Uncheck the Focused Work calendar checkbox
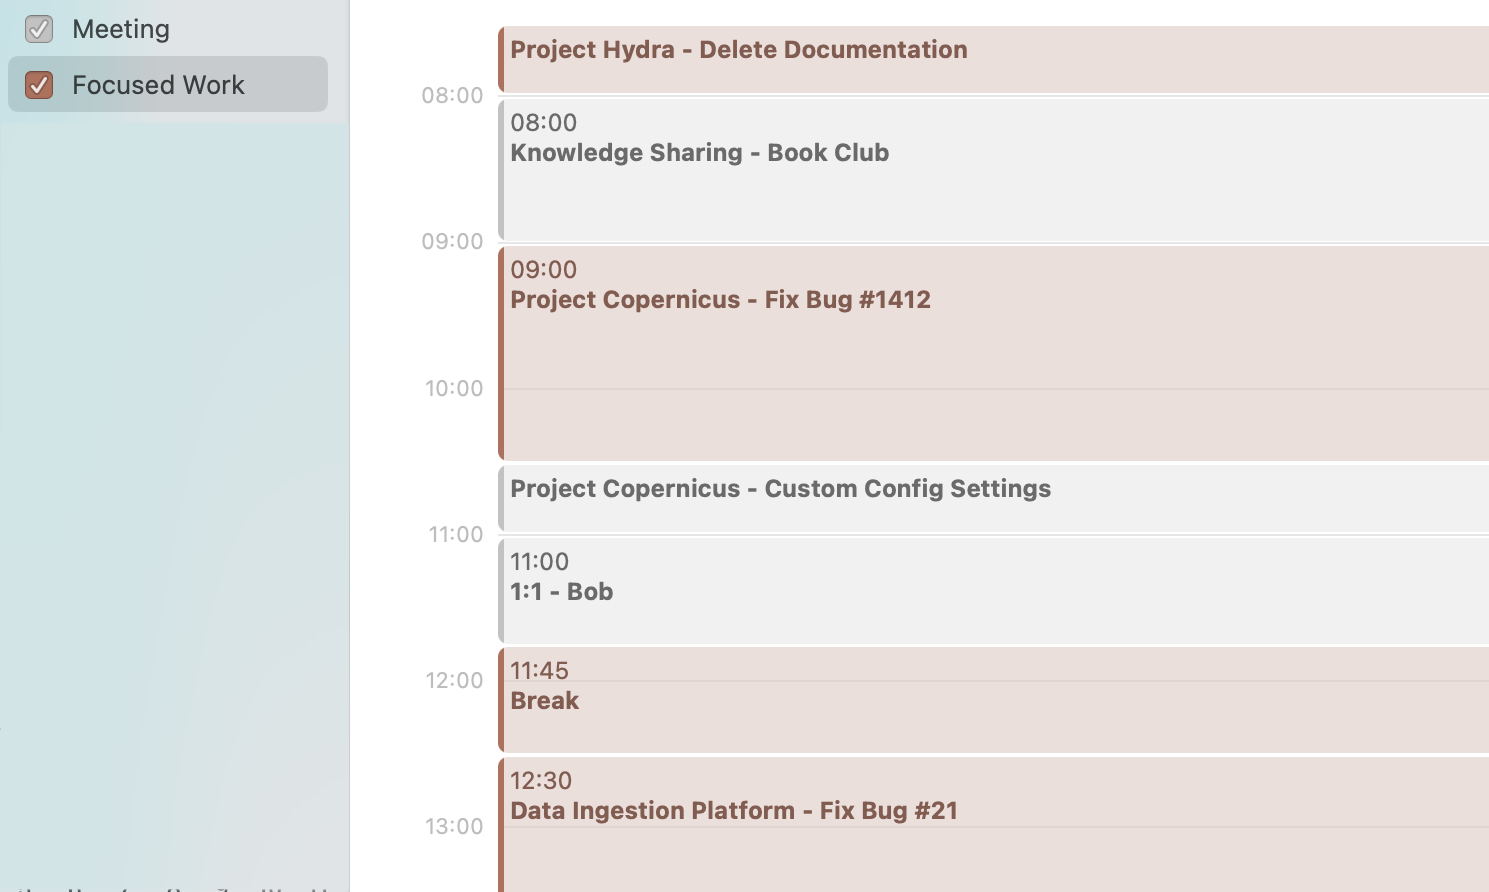Viewport: 1489px width, 892px height. click(39, 85)
